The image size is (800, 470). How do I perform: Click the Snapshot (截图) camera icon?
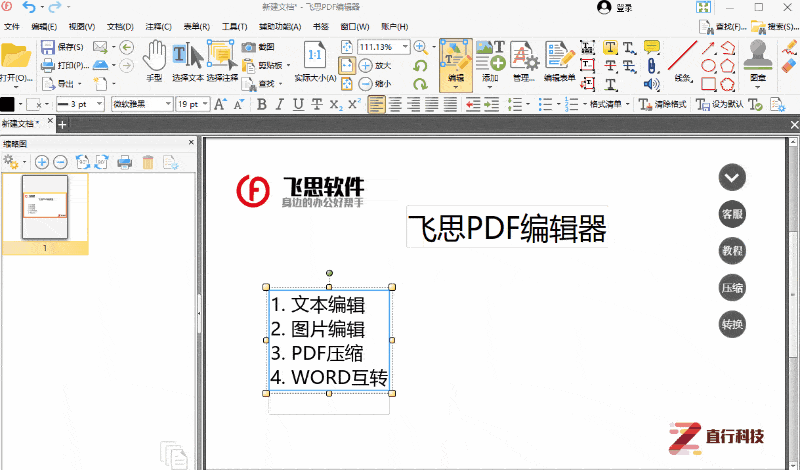[x=248, y=47]
